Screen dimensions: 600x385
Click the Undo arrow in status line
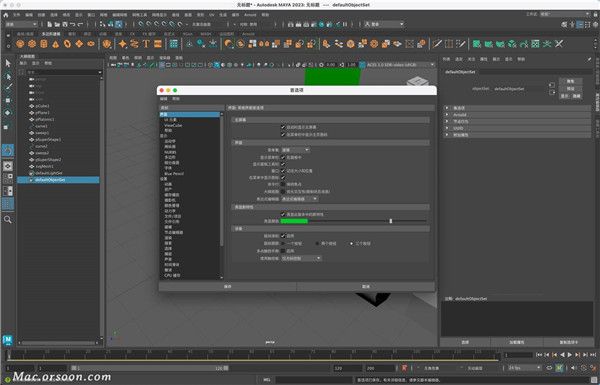(x=72, y=24)
